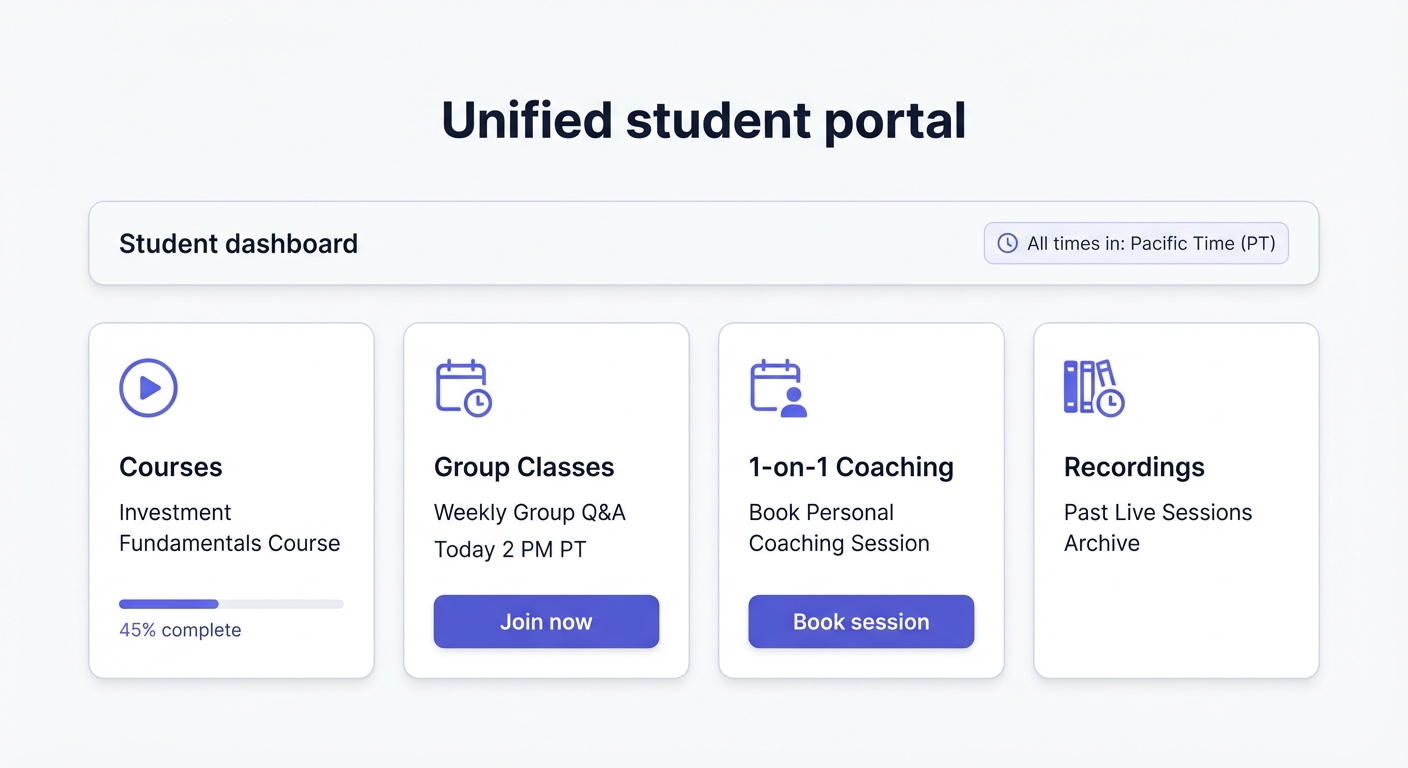Select the Courses play icon

(148, 388)
